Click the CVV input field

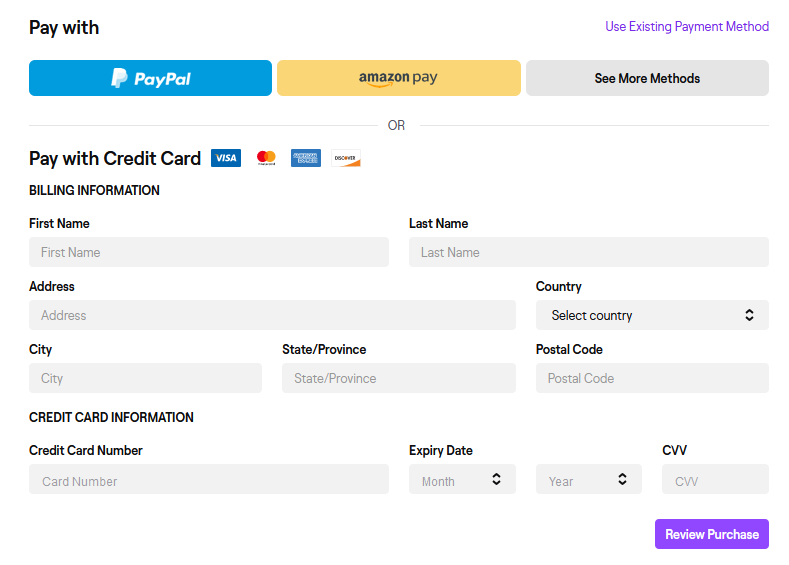(x=715, y=479)
